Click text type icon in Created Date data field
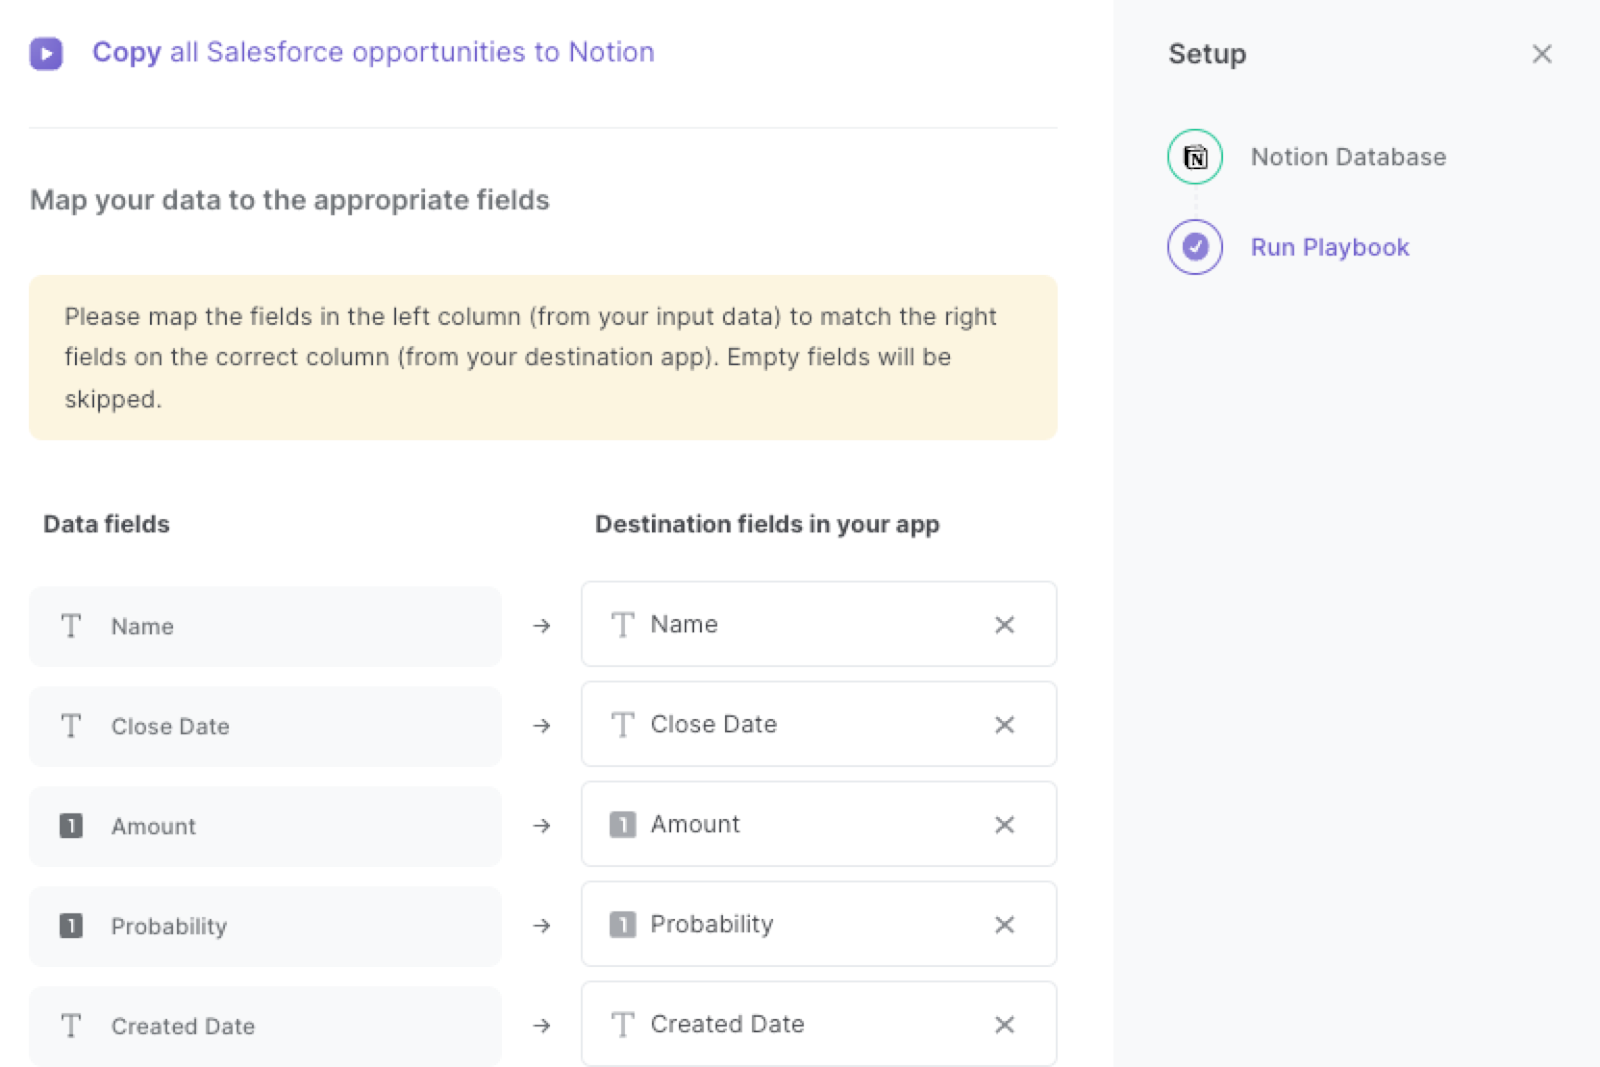1600x1067 pixels. coord(71,1026)
